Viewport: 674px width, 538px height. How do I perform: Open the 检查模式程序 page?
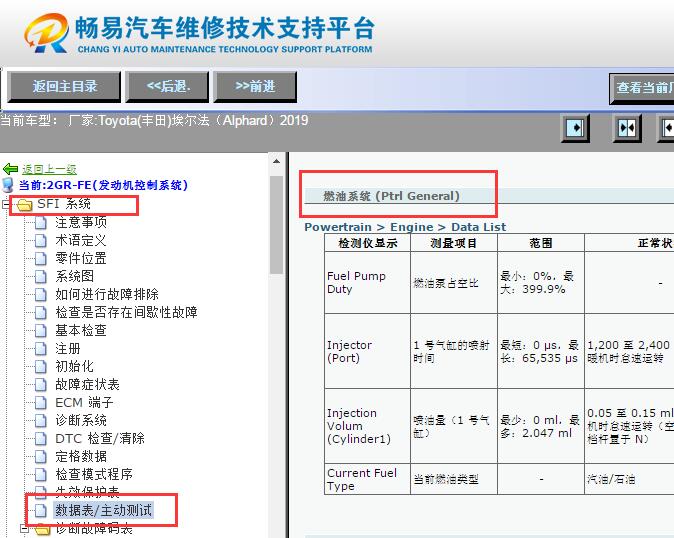94,475
